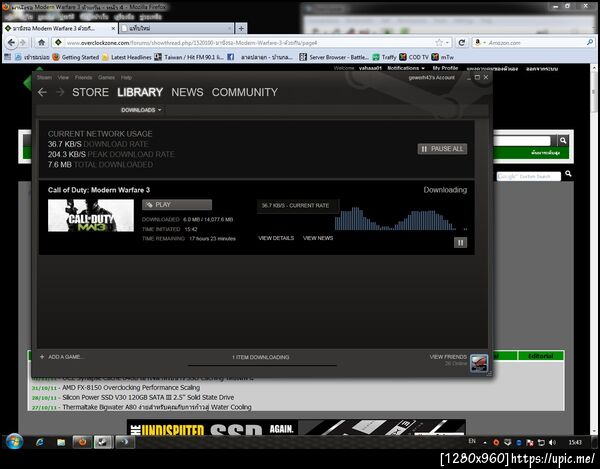
Task: Click the Call of Duty MW3 thumbnail
Action: click(91, 215)
